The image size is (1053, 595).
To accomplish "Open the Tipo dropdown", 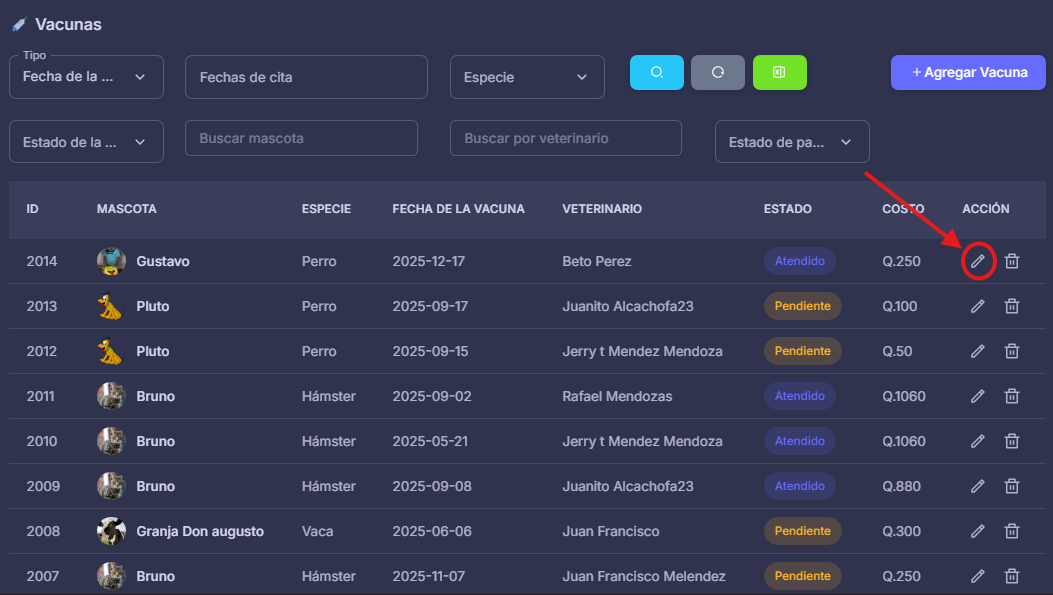I will [x=86, y=77].
